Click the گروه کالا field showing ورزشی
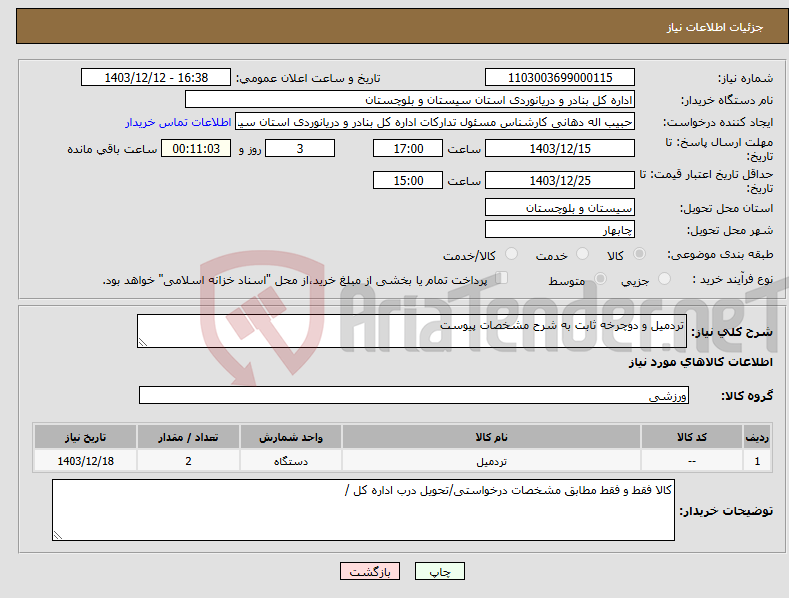The height and width of the screenshot is (598, 789). pyautogui.click(x=414, y=395)
